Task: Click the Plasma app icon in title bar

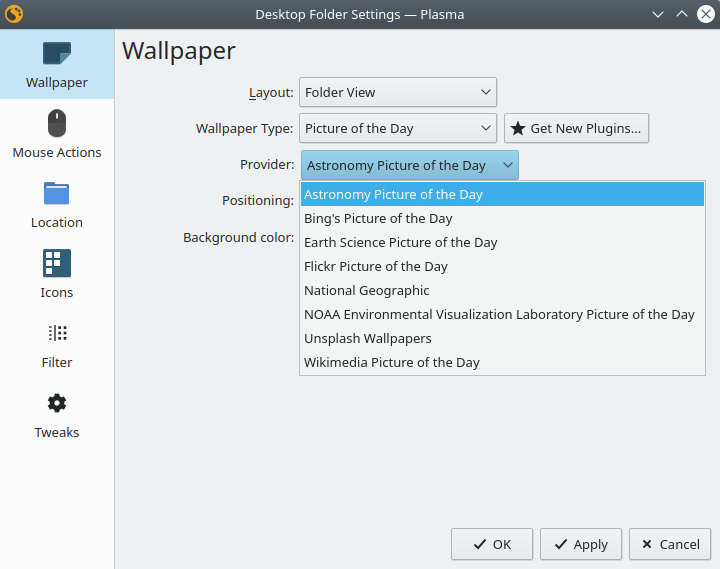Action: tap(14, 14)
